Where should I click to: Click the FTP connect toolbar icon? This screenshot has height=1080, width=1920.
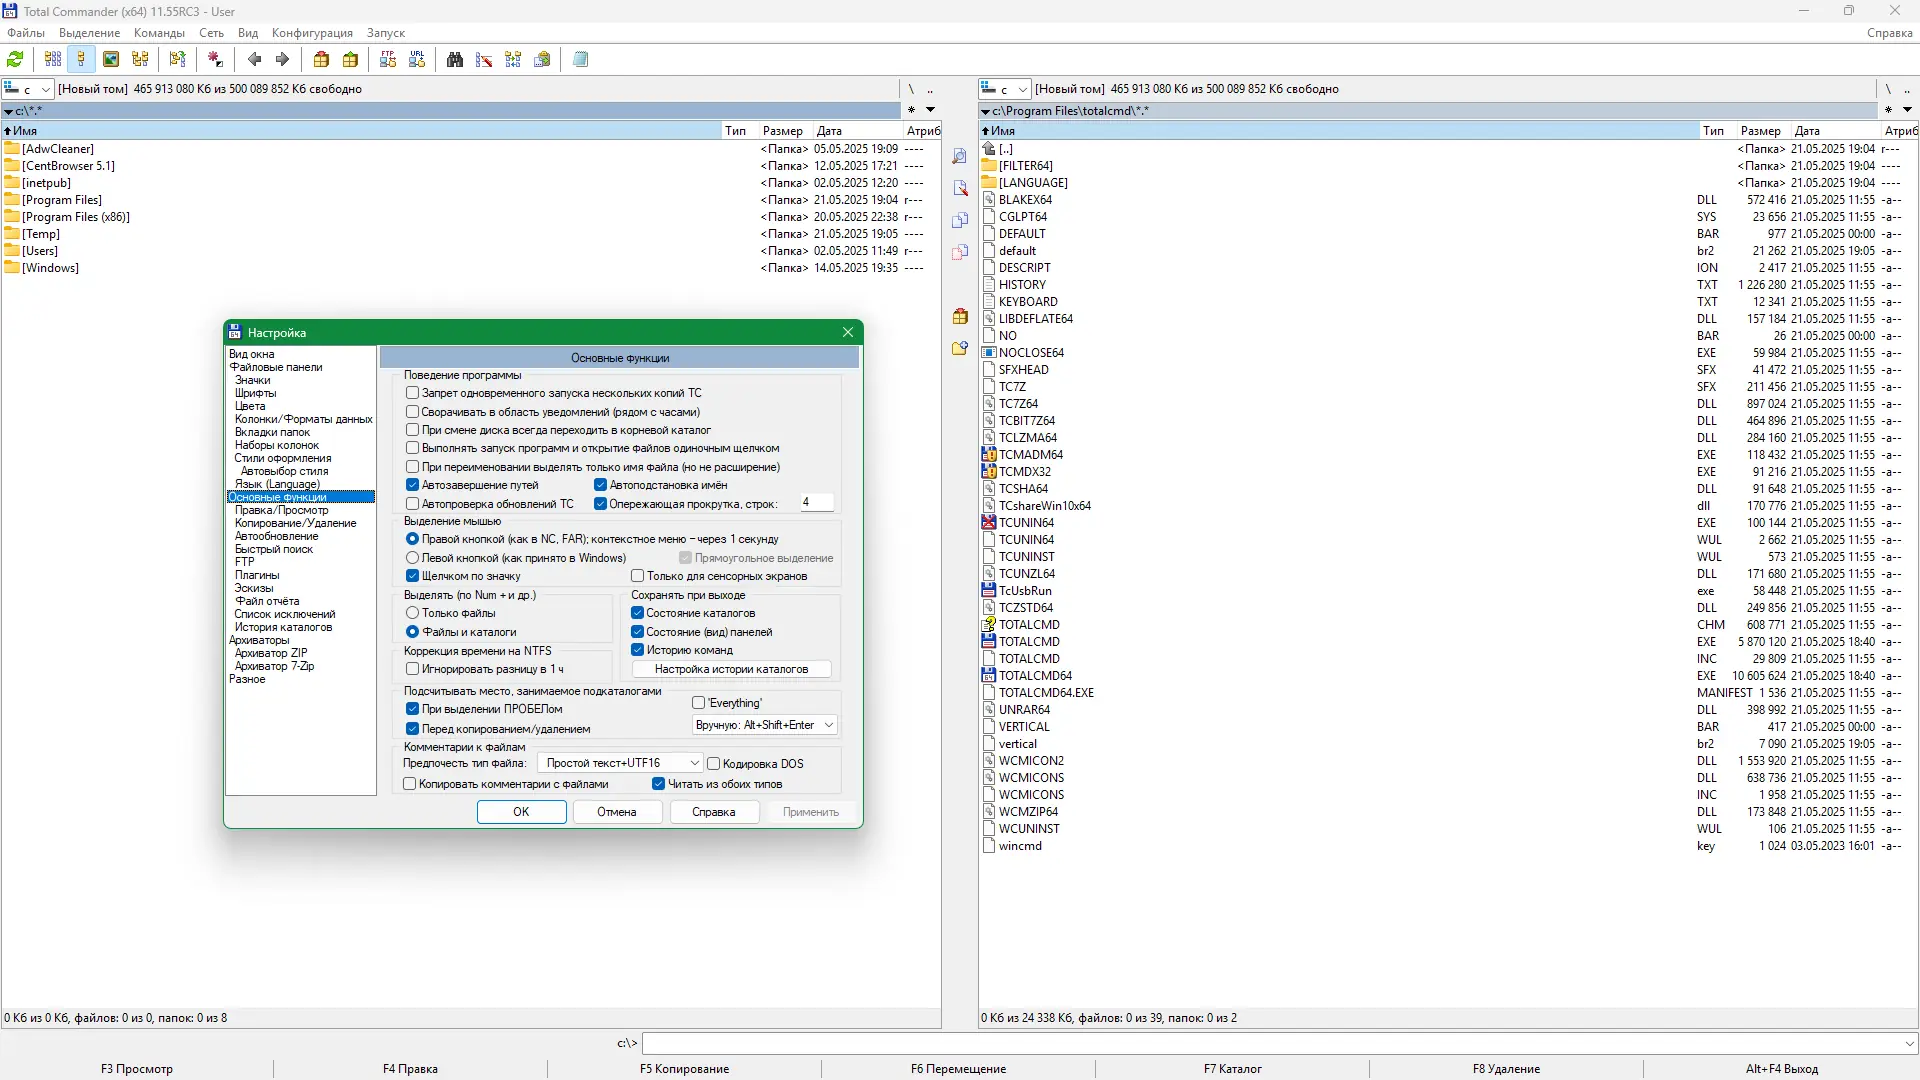click(x=388, y=60)
